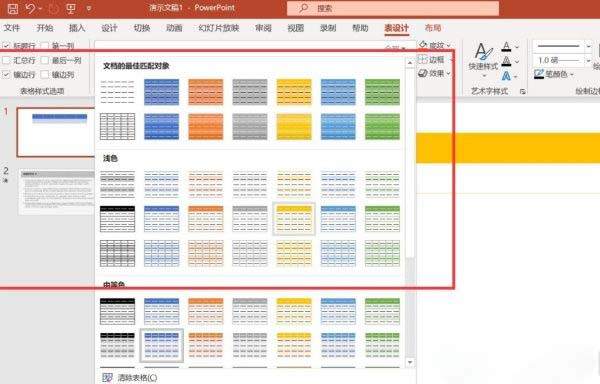
Task: Enable the 第一列 checkbox
Action: (x=45, y=46)
